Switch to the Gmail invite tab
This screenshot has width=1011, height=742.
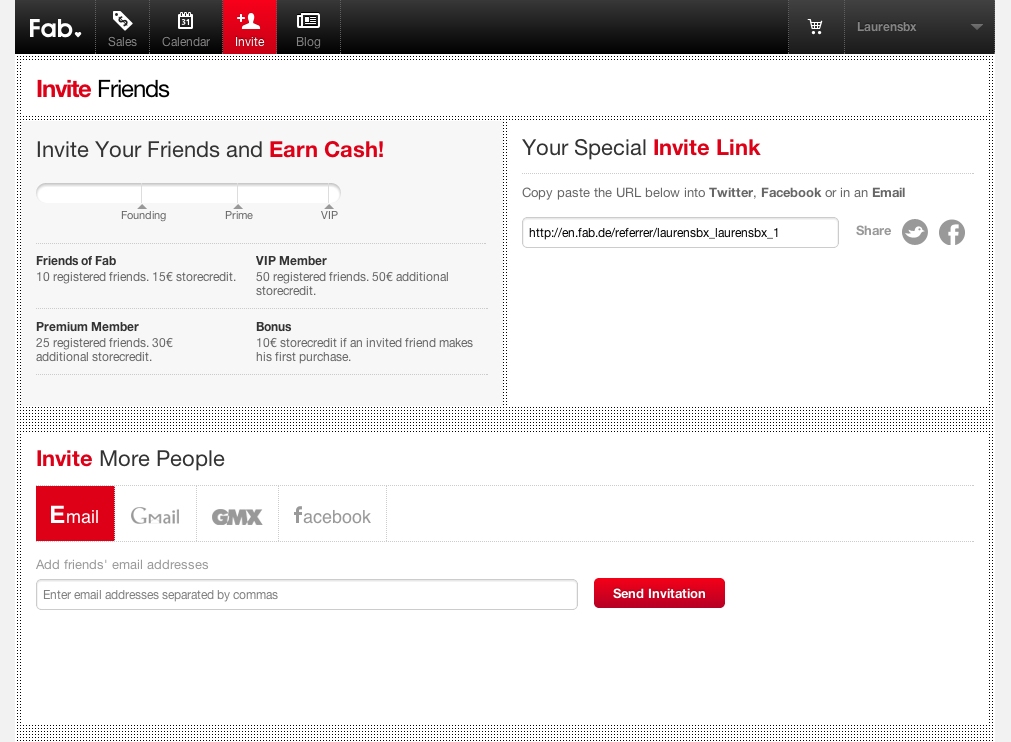(155, 515)
